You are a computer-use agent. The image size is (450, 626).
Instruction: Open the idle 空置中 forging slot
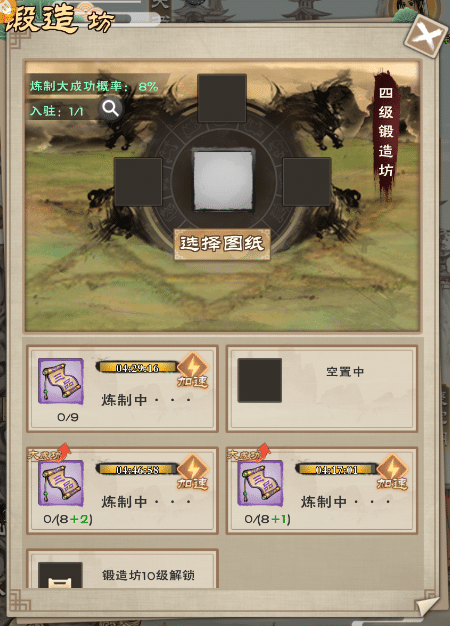pyautogui.click(x=322, y=388)
